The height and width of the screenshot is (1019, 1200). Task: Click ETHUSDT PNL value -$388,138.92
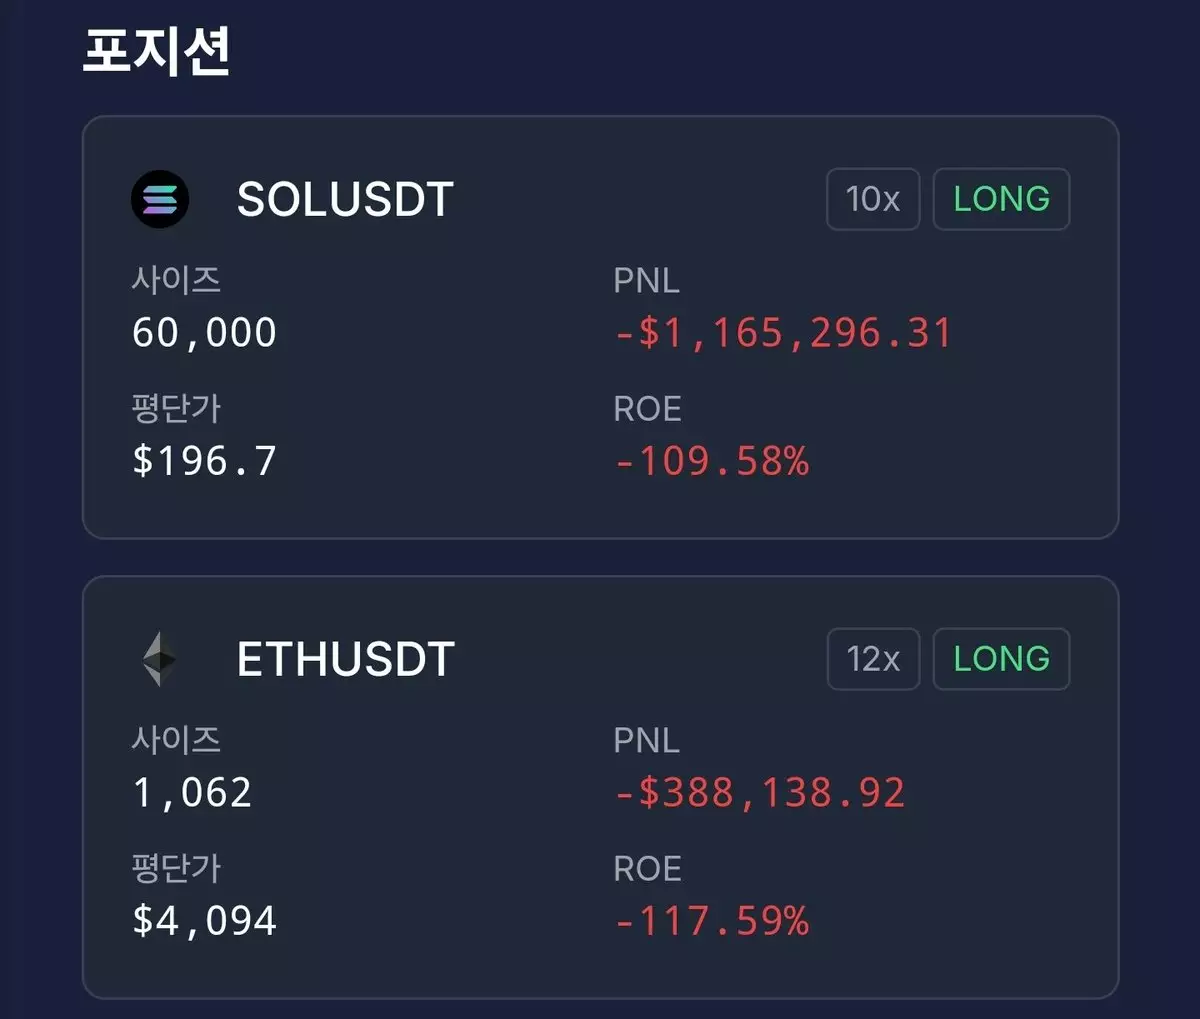pos(760,793)
